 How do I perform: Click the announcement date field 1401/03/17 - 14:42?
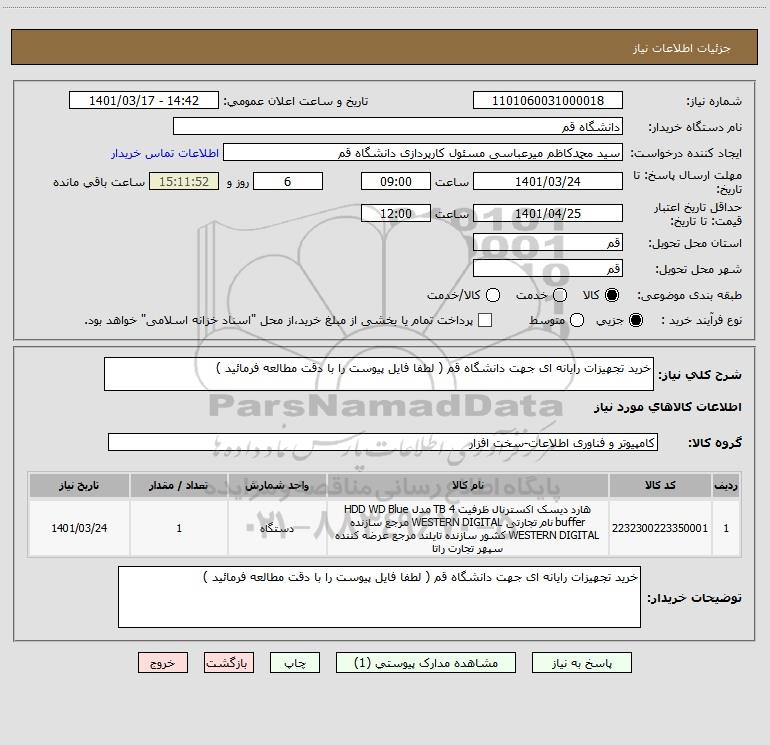[x=144, y=101]
